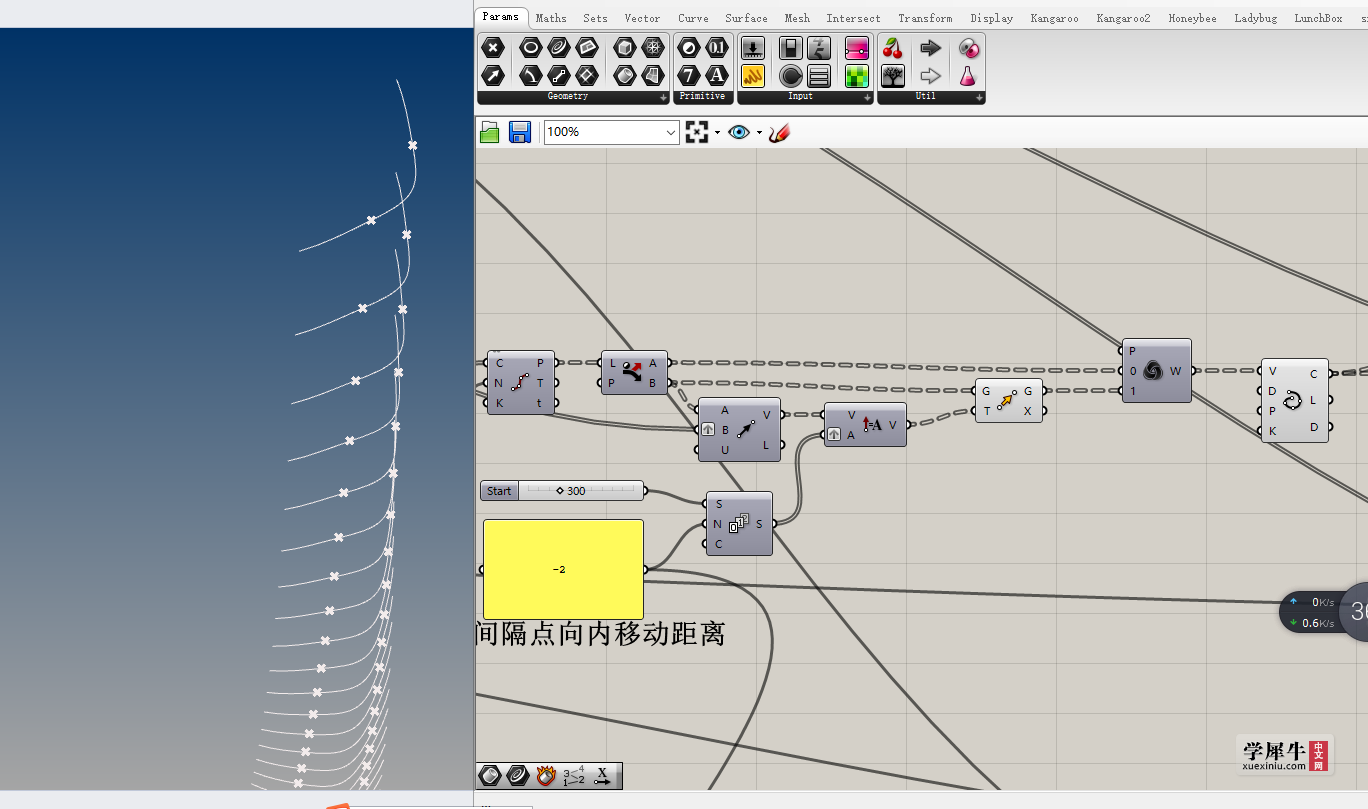Select the Vector parameter arrow icon

[x=492, y=75]
